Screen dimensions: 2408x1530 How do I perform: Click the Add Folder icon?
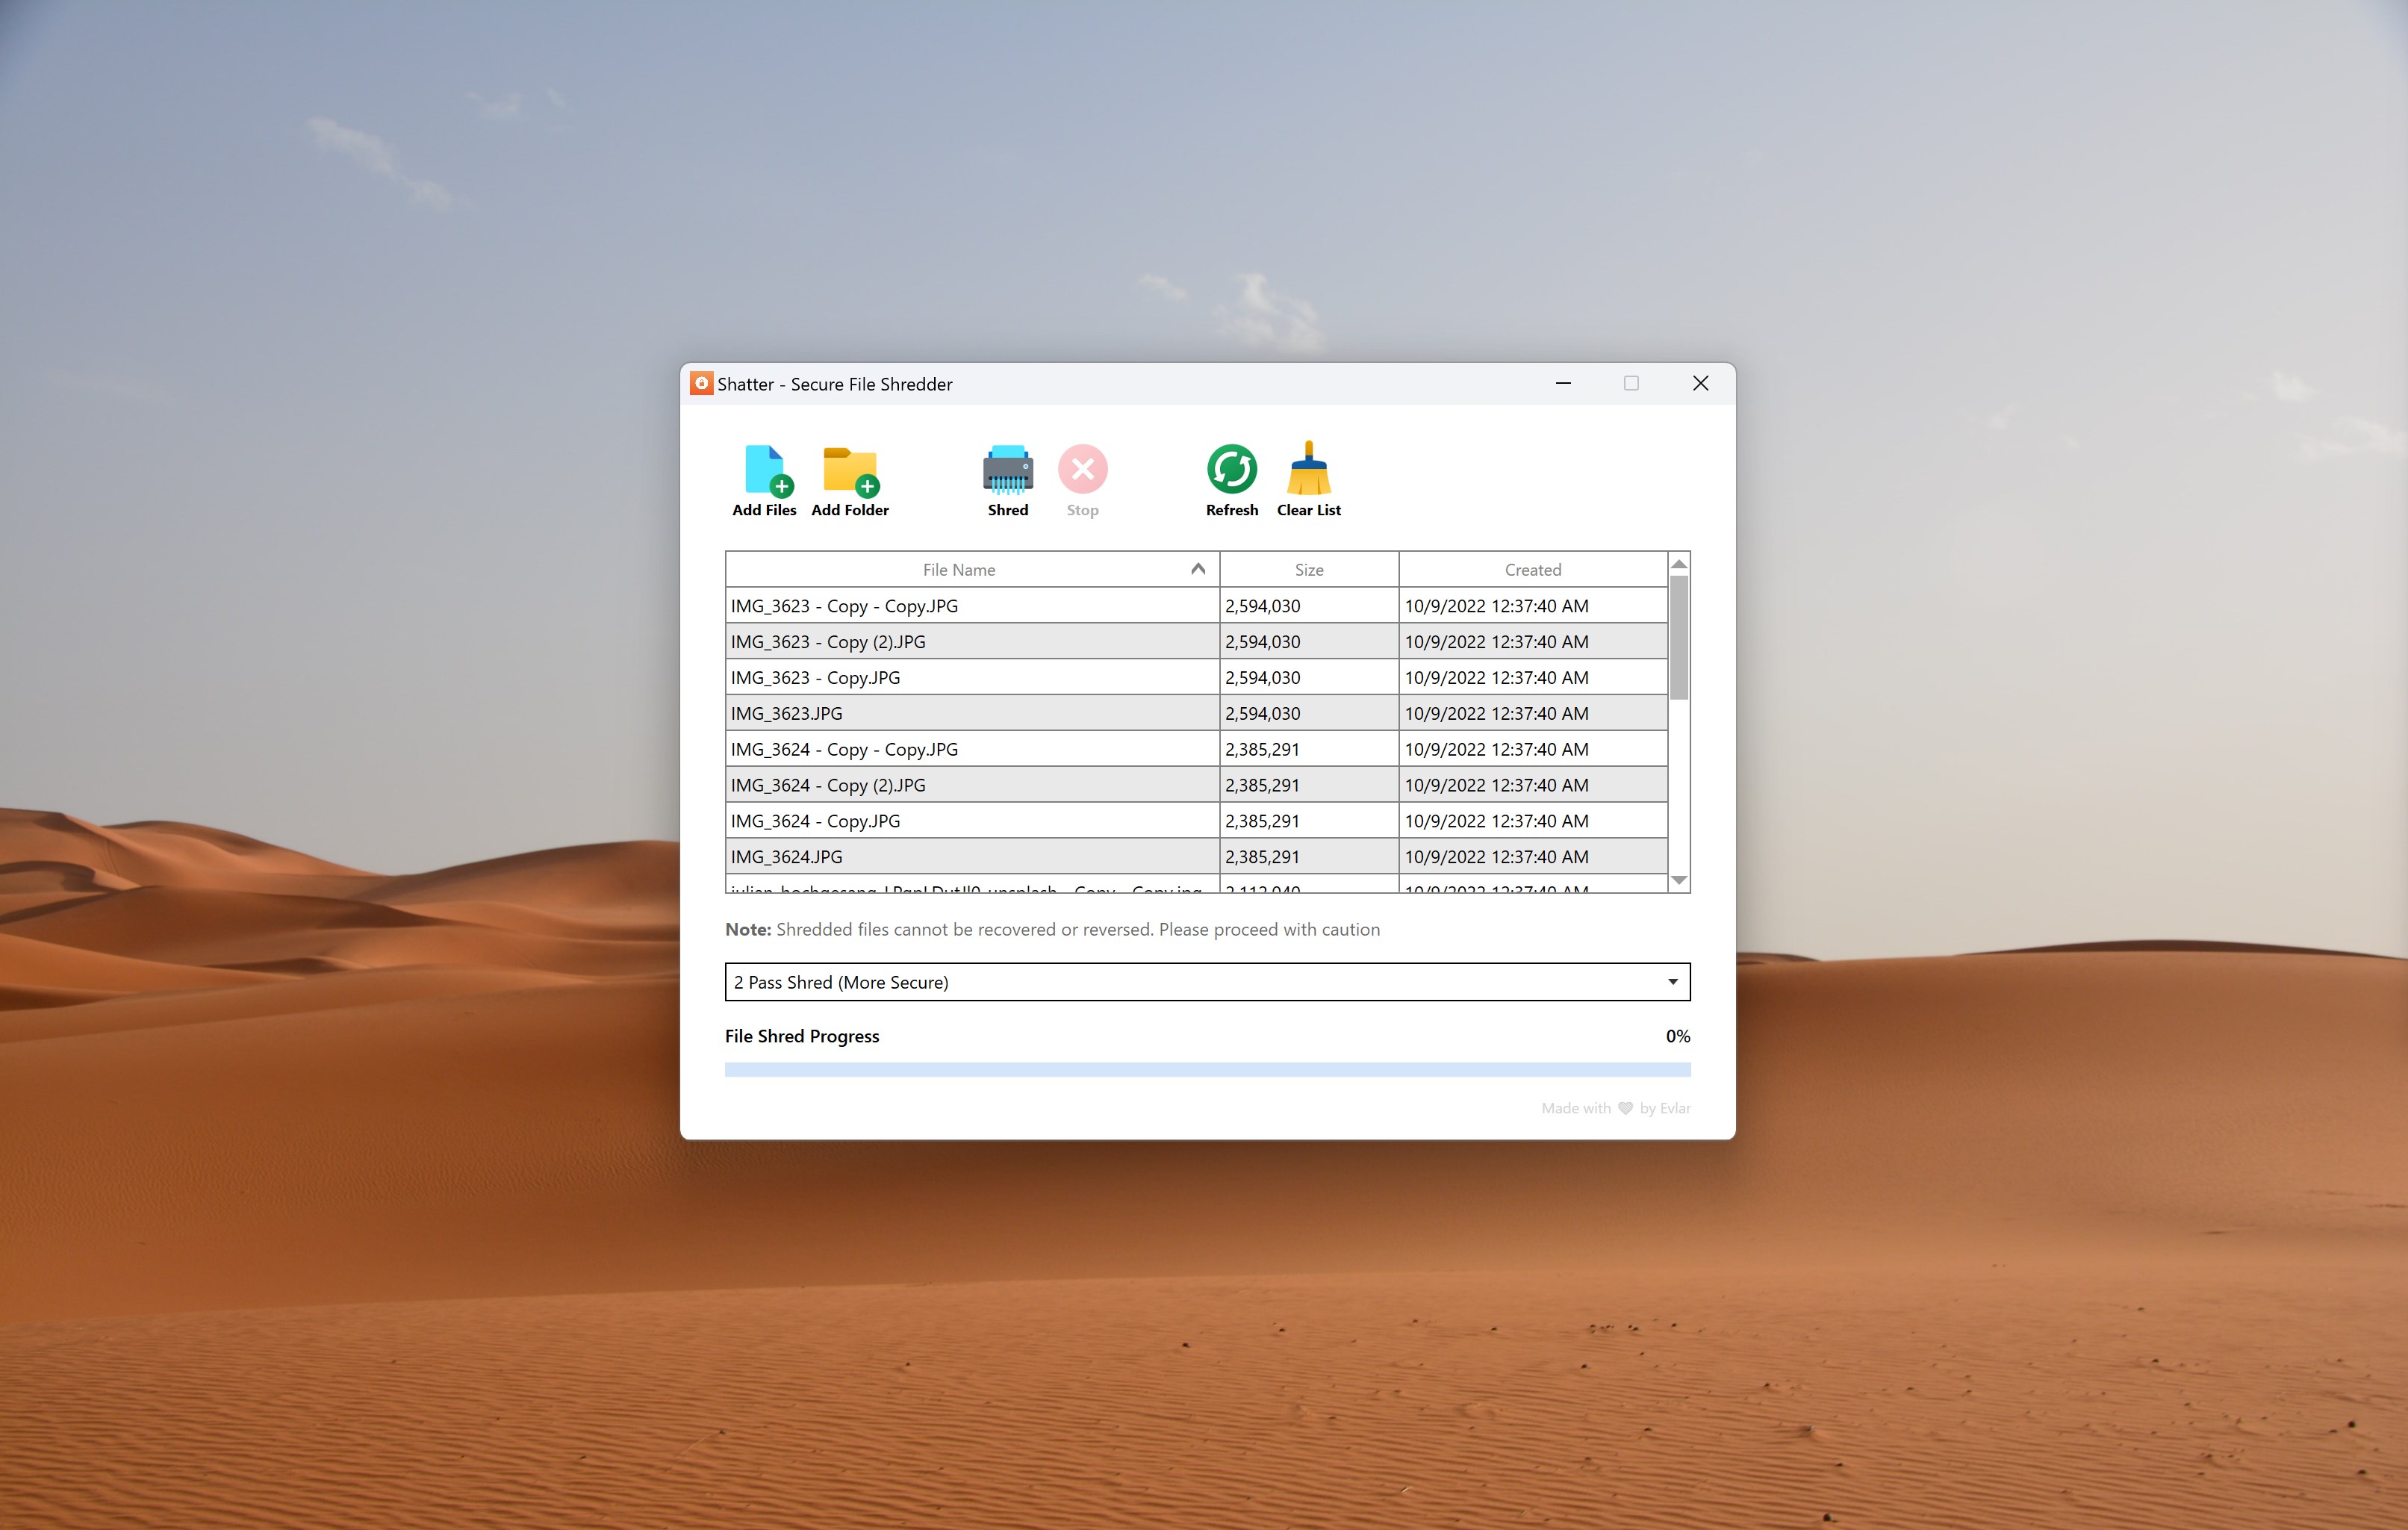(x=850, y=471)
